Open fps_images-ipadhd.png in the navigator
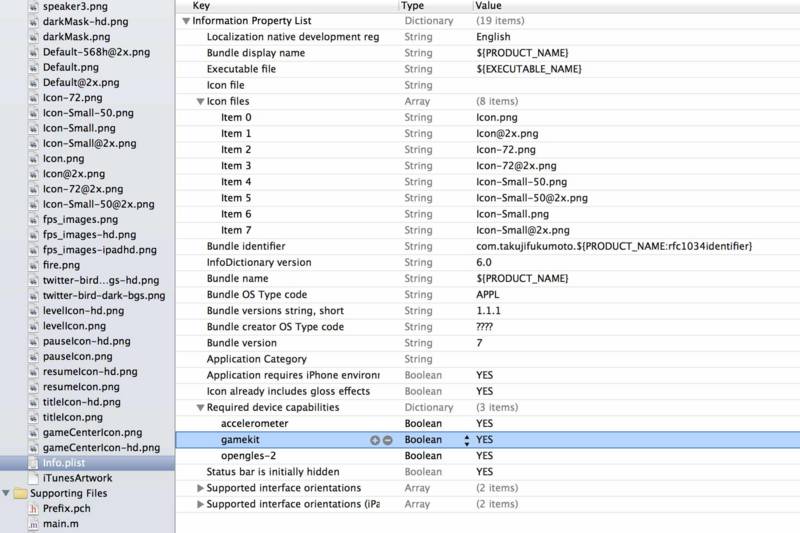The height and width of the screenshot is (533, 800). 100,250
